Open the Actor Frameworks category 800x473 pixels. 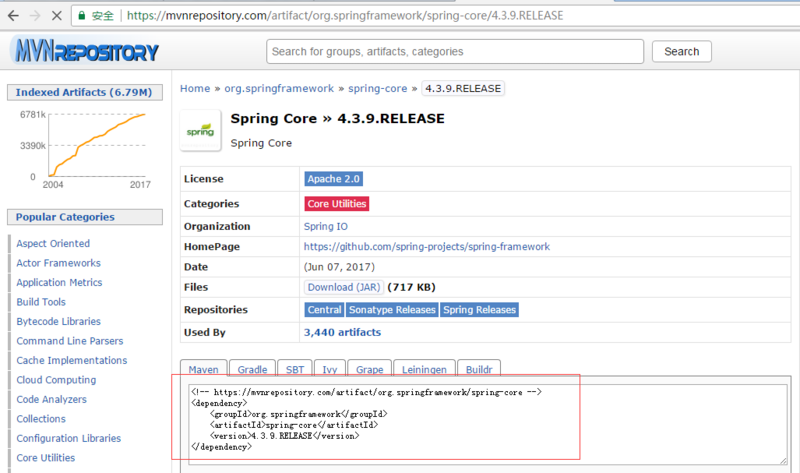pos(59,263)
